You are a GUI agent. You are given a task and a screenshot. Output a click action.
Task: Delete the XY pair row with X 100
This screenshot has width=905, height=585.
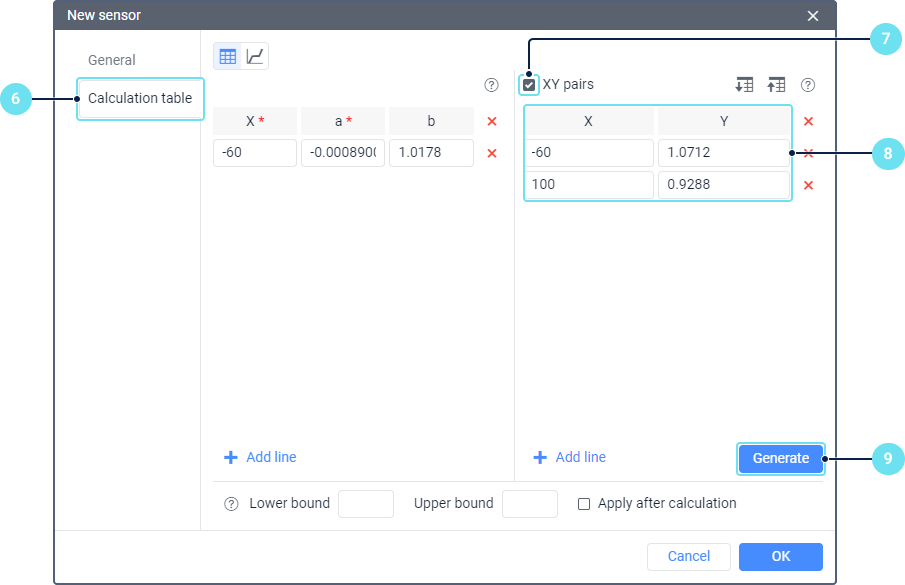pos(808,185)
